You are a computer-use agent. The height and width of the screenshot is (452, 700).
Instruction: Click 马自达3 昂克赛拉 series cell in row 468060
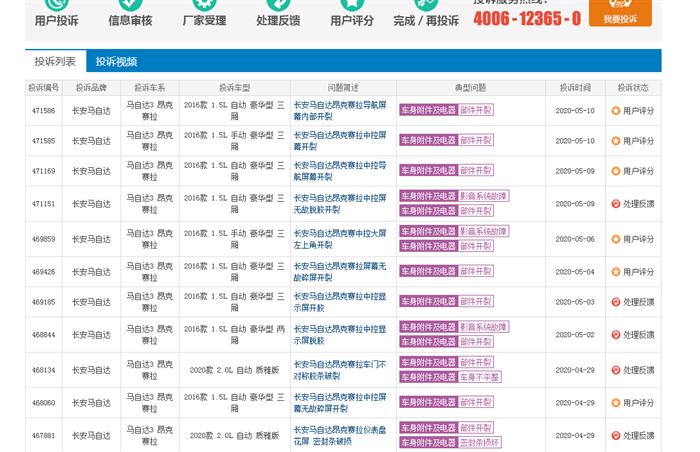point(150,402)
